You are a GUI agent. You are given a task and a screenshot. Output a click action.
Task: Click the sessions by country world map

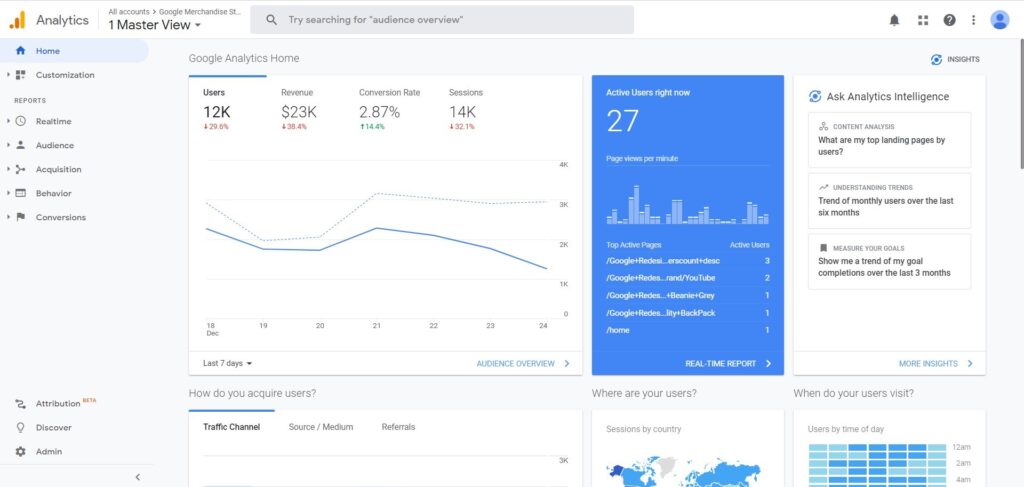684,472
